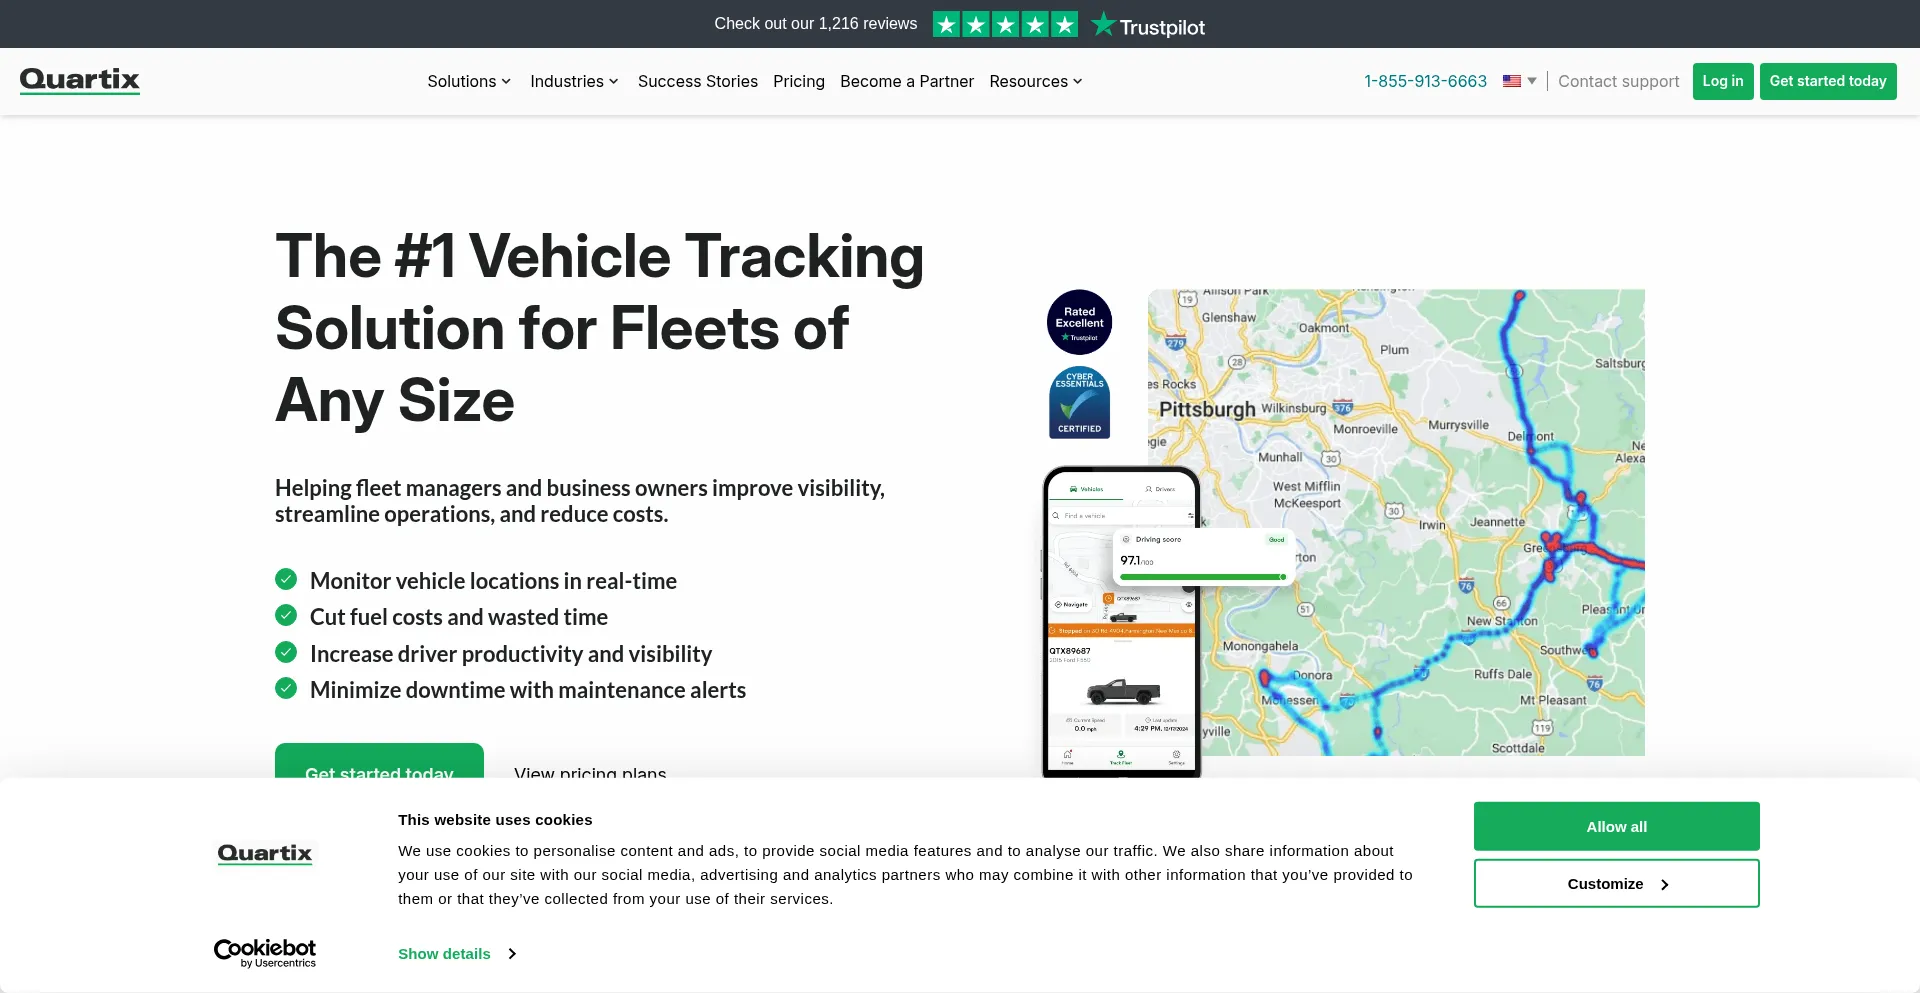Click the Cyber Essentials Certified badge
Image resolution: width=1920 pixels, height=993 pixels.
click(1079, 403)
